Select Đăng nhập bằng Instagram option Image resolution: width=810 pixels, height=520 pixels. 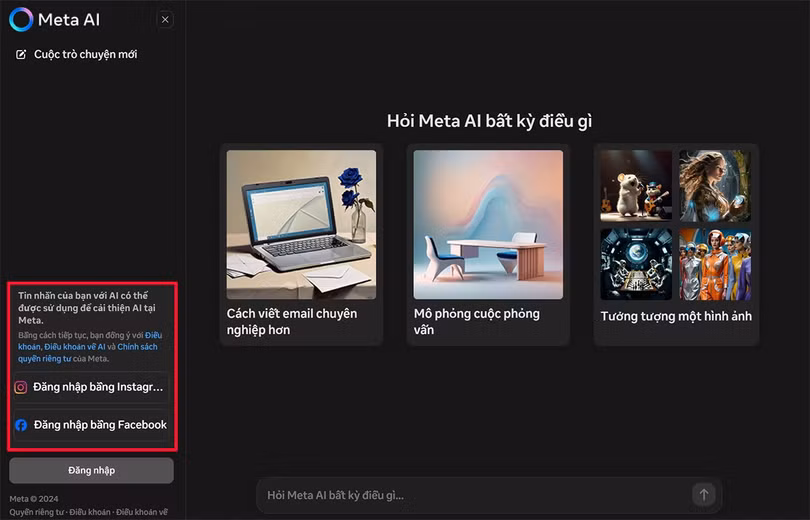pyautogui.click(x=91, y=387)
